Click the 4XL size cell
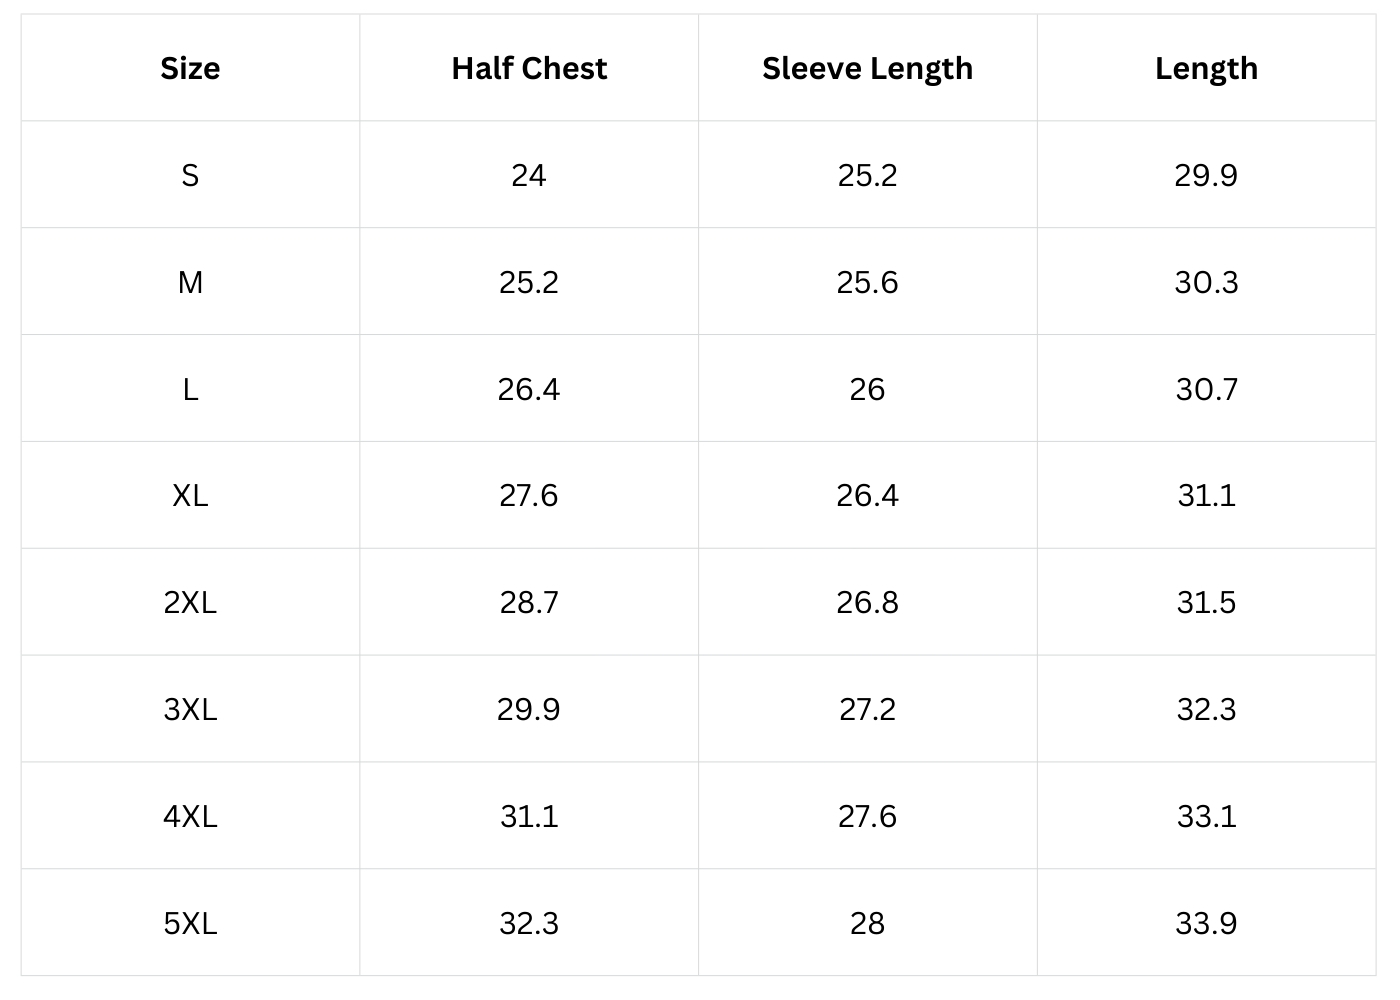Screen dimensions: 1400x1000 coord(190,816)
